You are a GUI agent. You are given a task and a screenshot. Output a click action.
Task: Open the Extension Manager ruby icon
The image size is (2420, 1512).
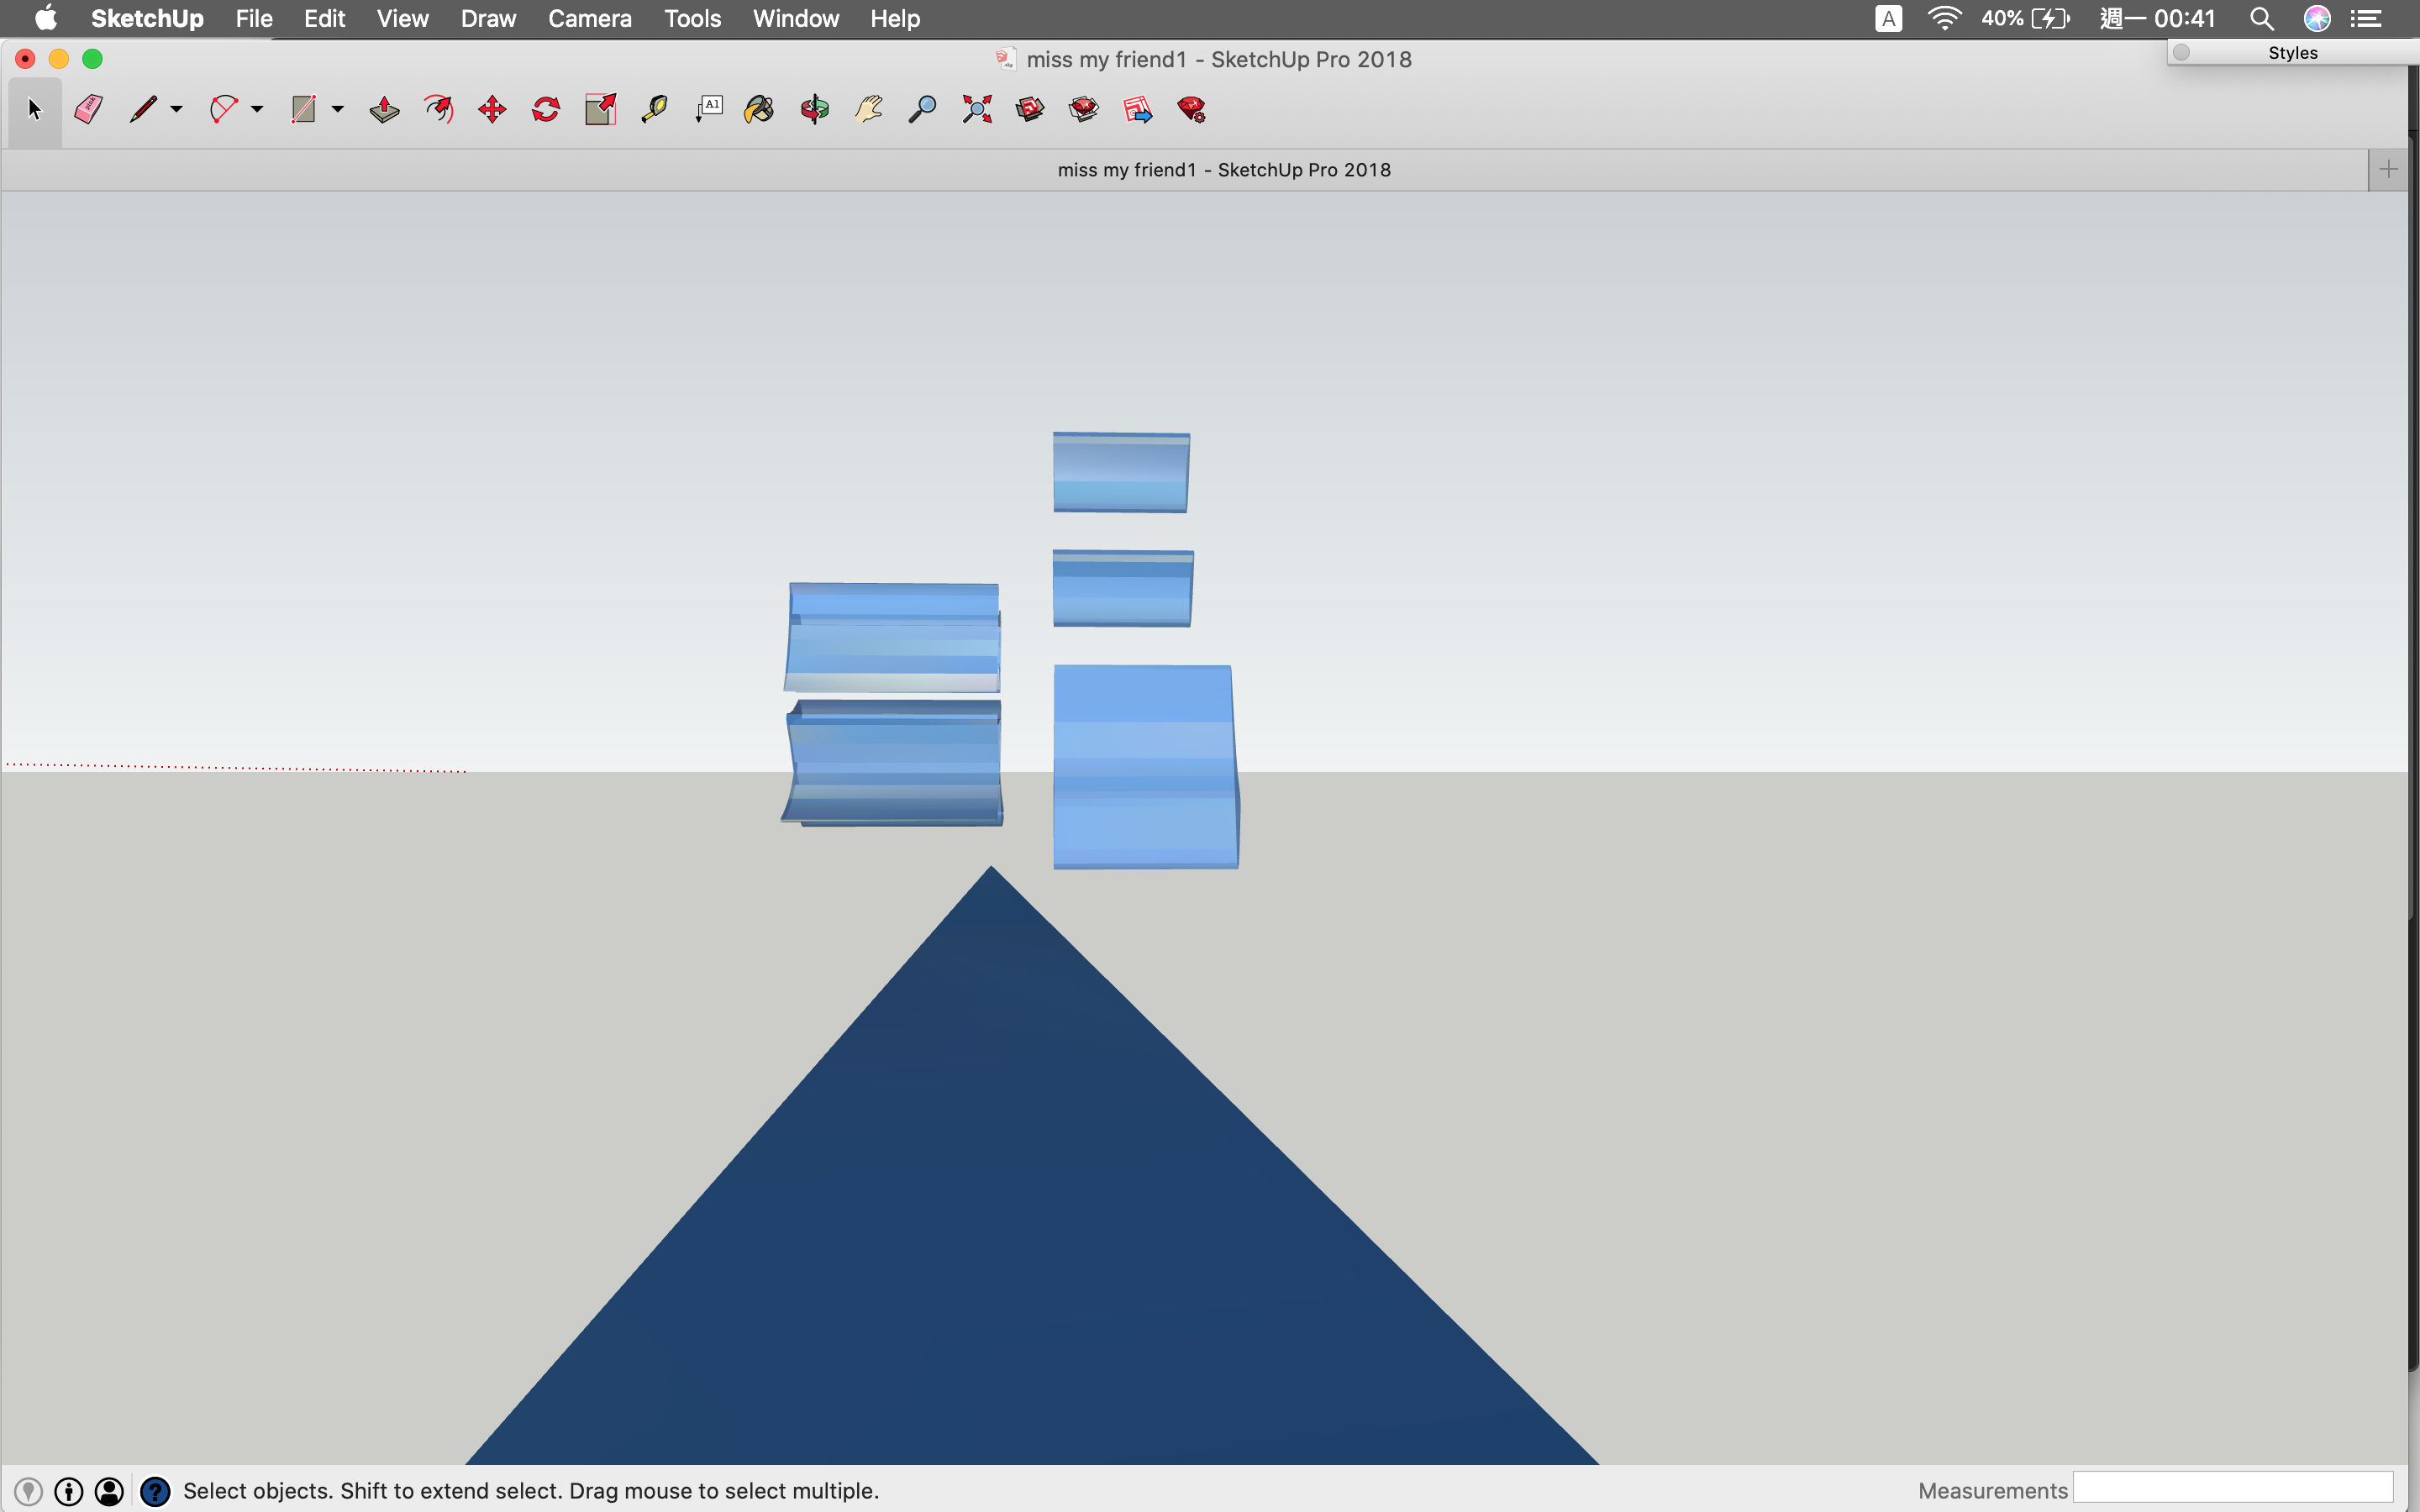tap(1191, 109)
